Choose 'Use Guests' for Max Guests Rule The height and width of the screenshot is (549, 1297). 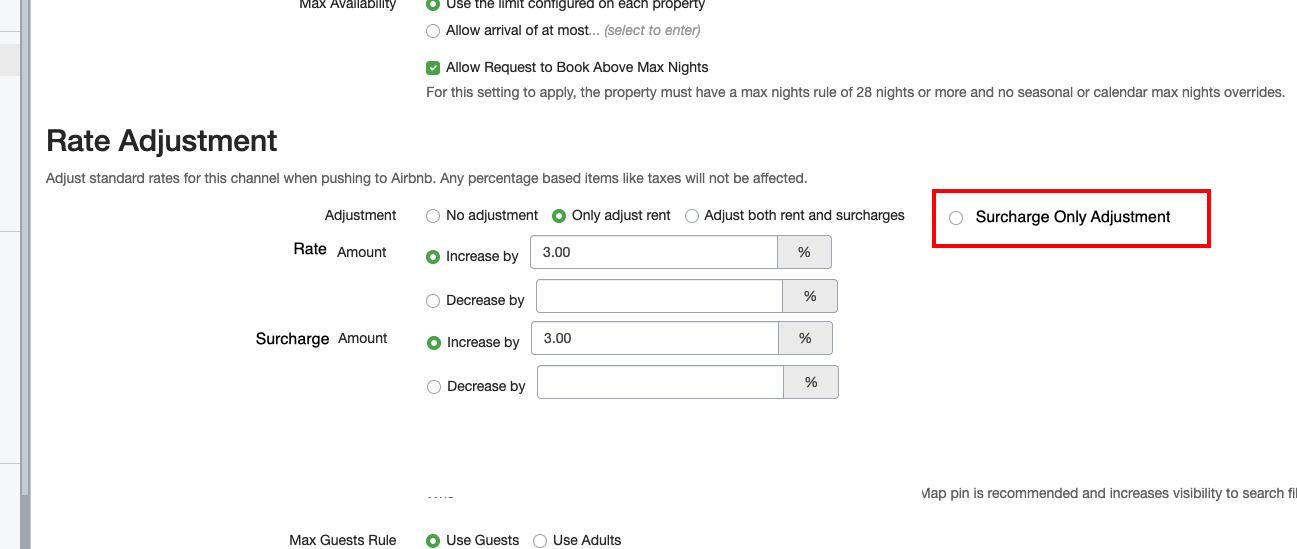[x=433, y=541]
